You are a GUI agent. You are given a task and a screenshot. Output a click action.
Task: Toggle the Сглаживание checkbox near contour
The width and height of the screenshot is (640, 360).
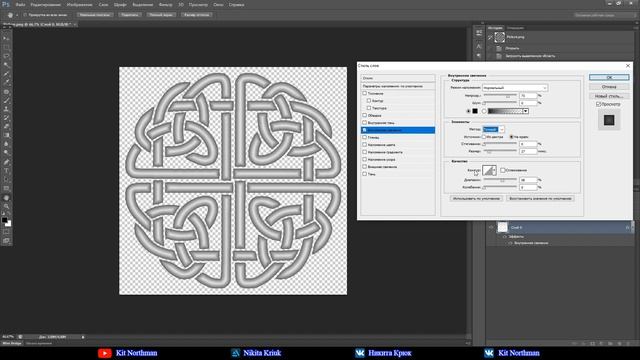(503, 170)
